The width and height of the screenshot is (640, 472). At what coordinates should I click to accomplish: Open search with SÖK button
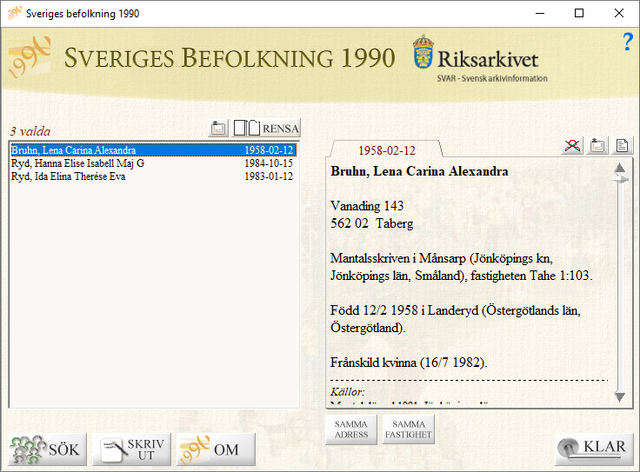click(x=47, y=450)
